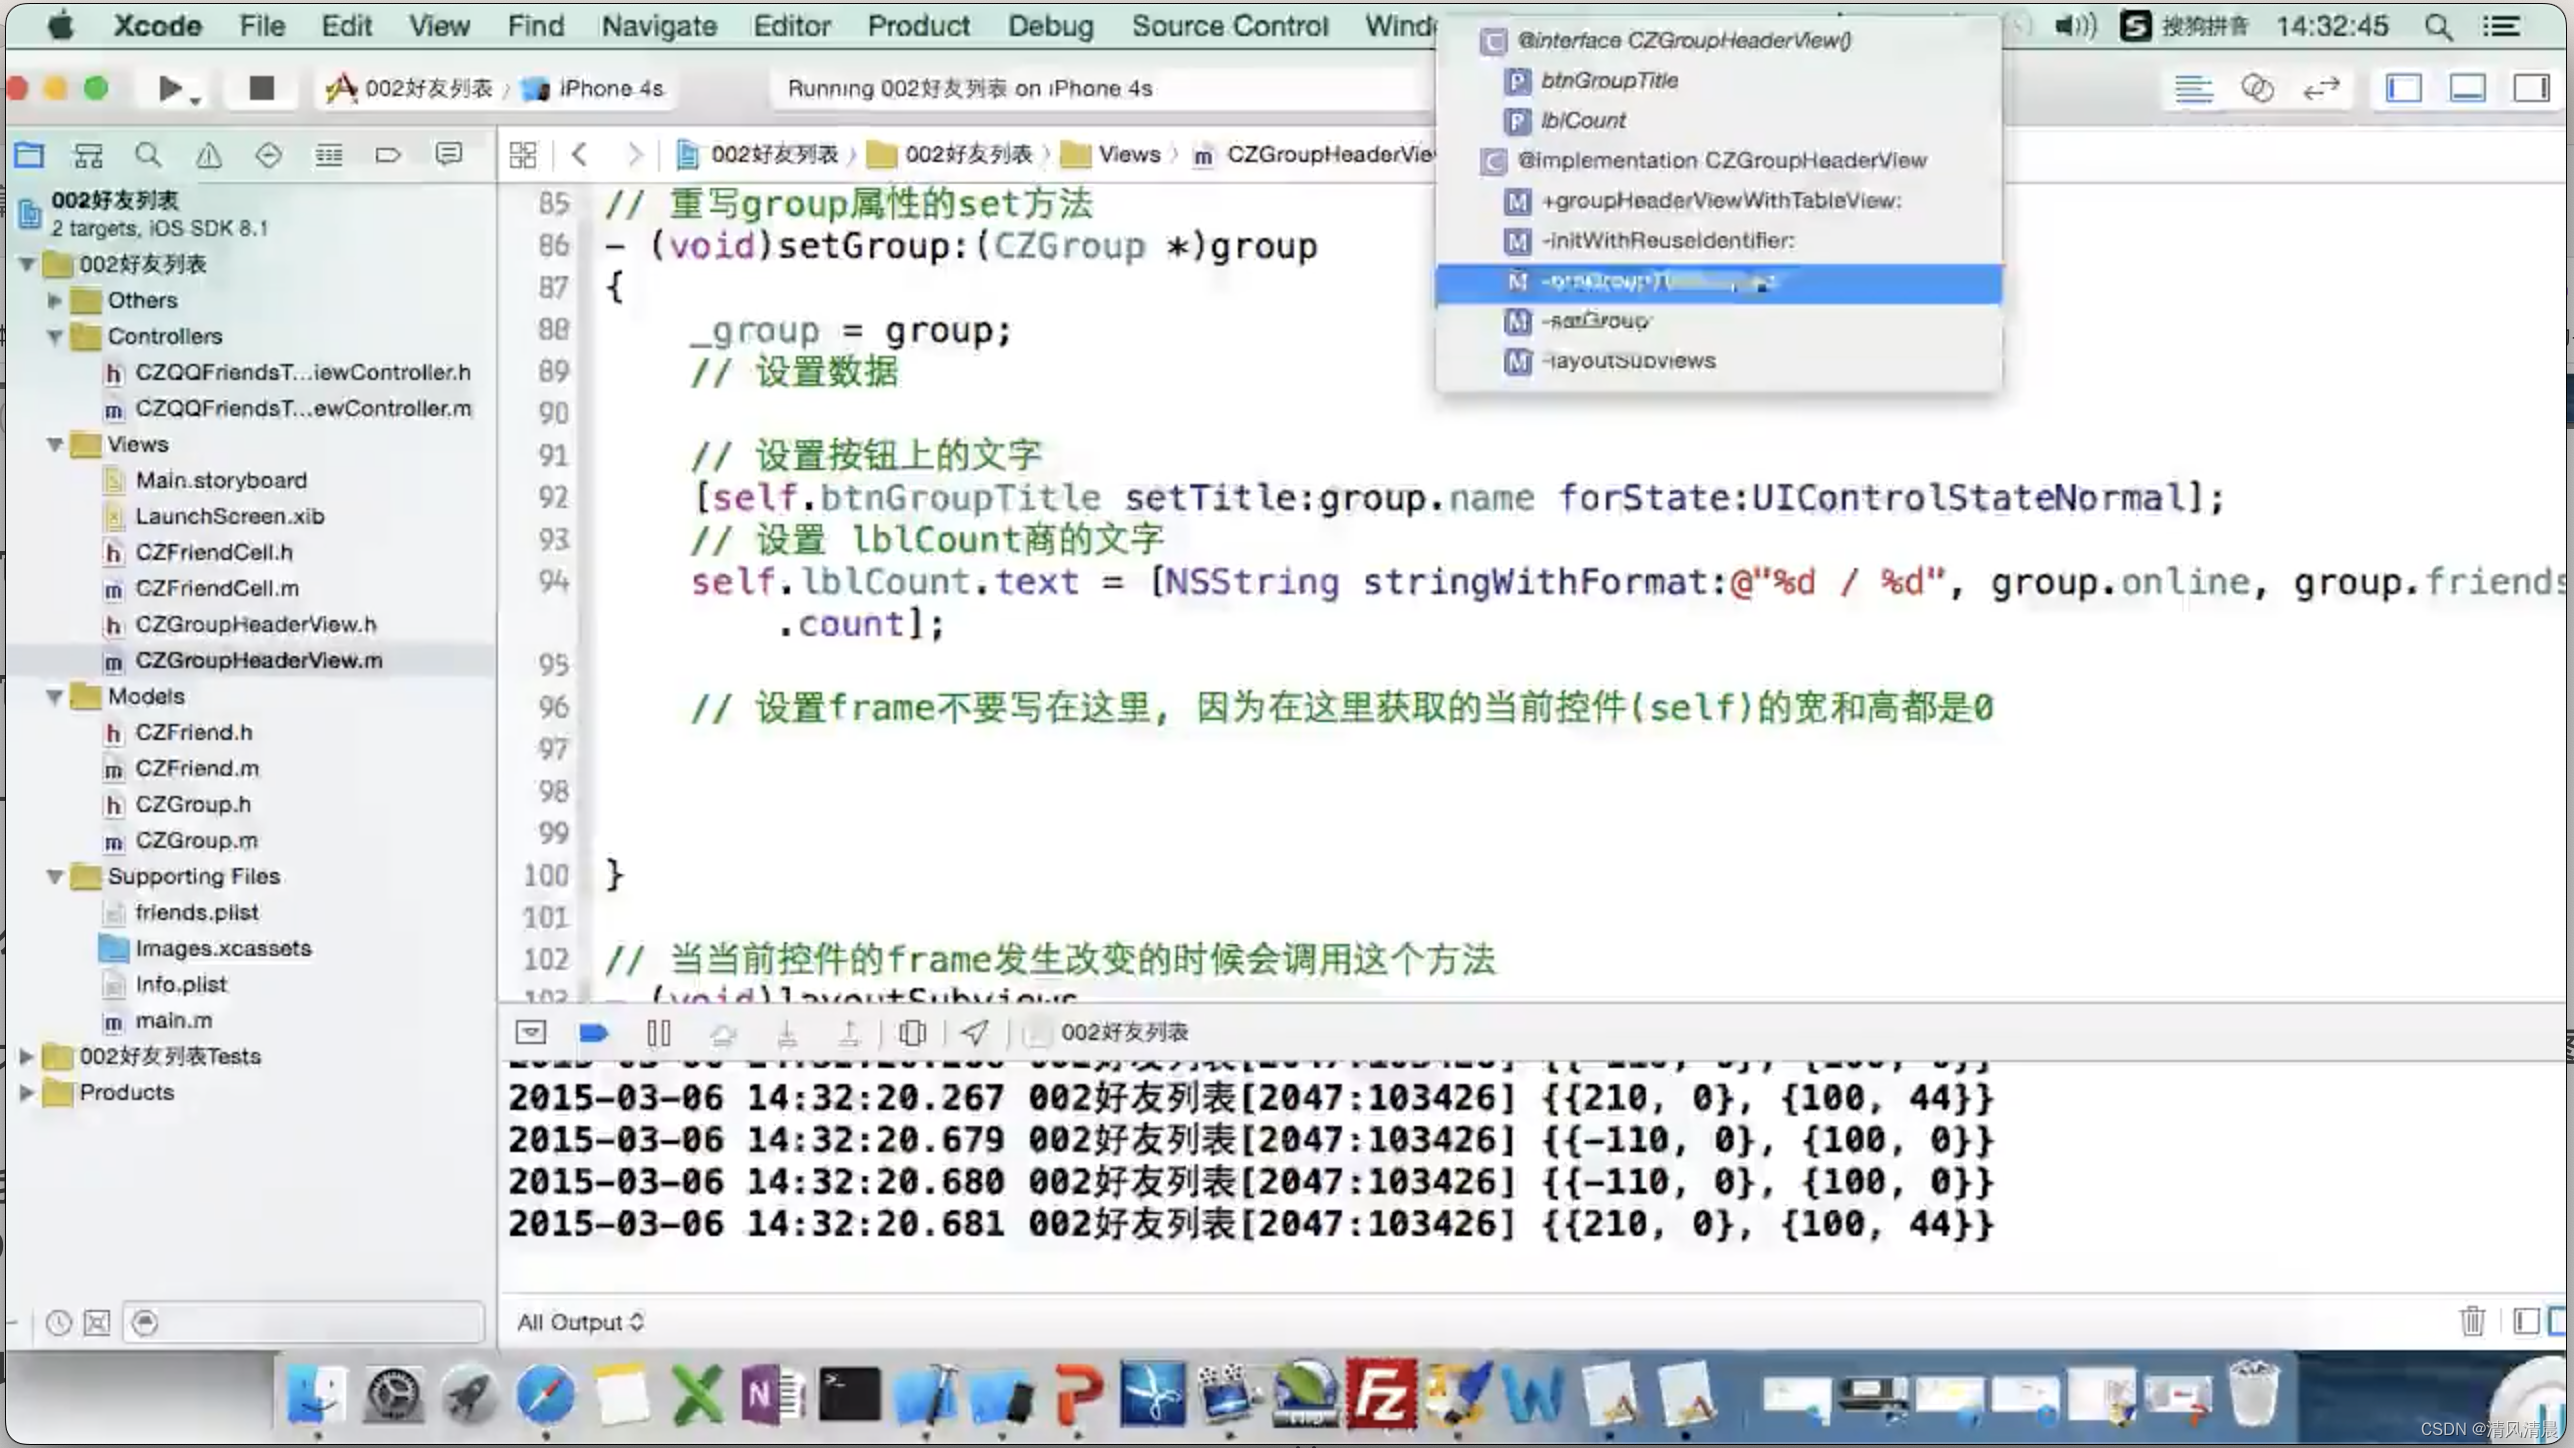Select the Standard editor button

[2193, 89]
